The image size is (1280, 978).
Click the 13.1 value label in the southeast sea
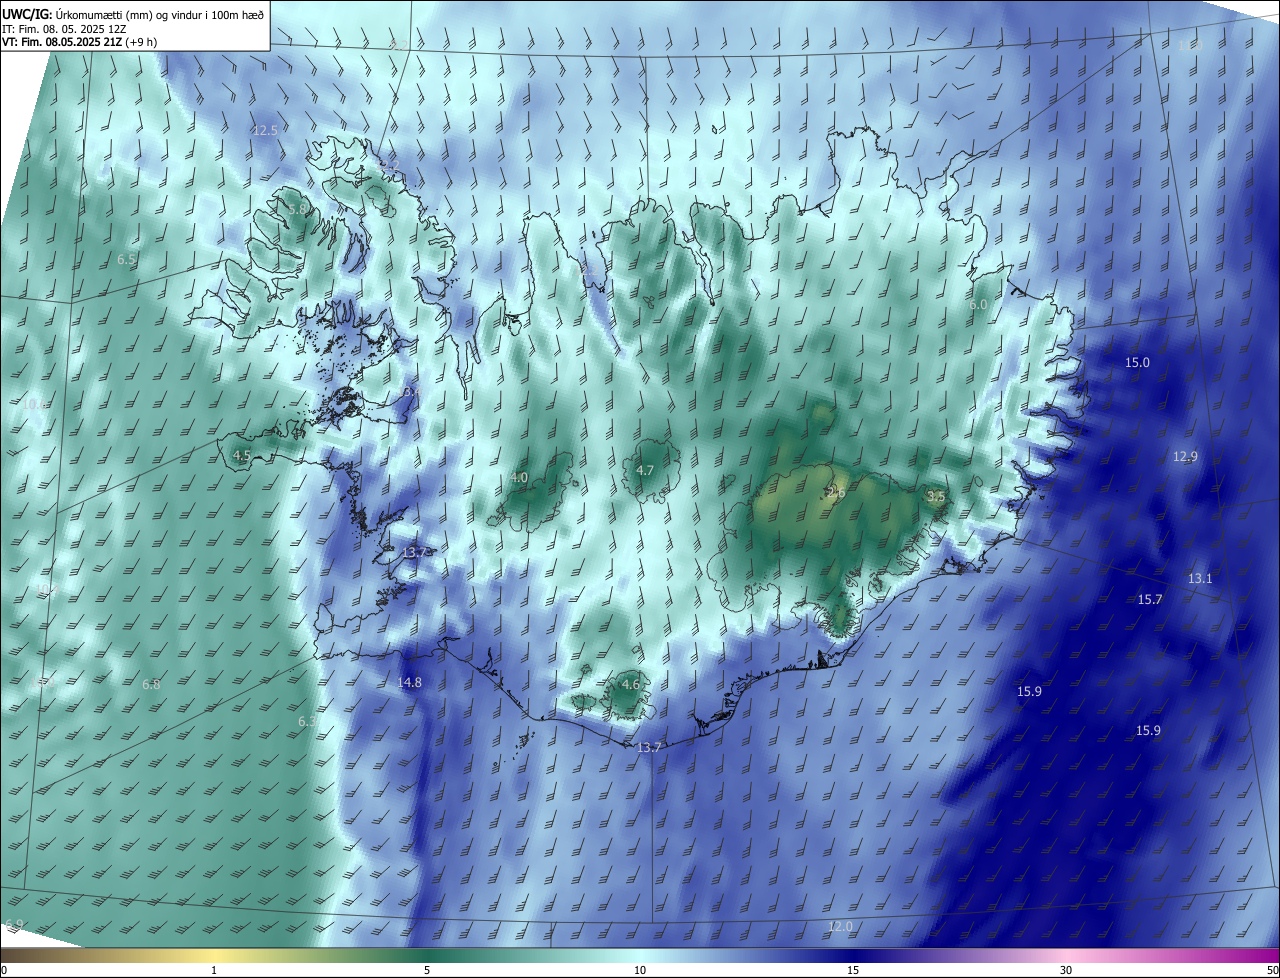tap(1200, 579)
